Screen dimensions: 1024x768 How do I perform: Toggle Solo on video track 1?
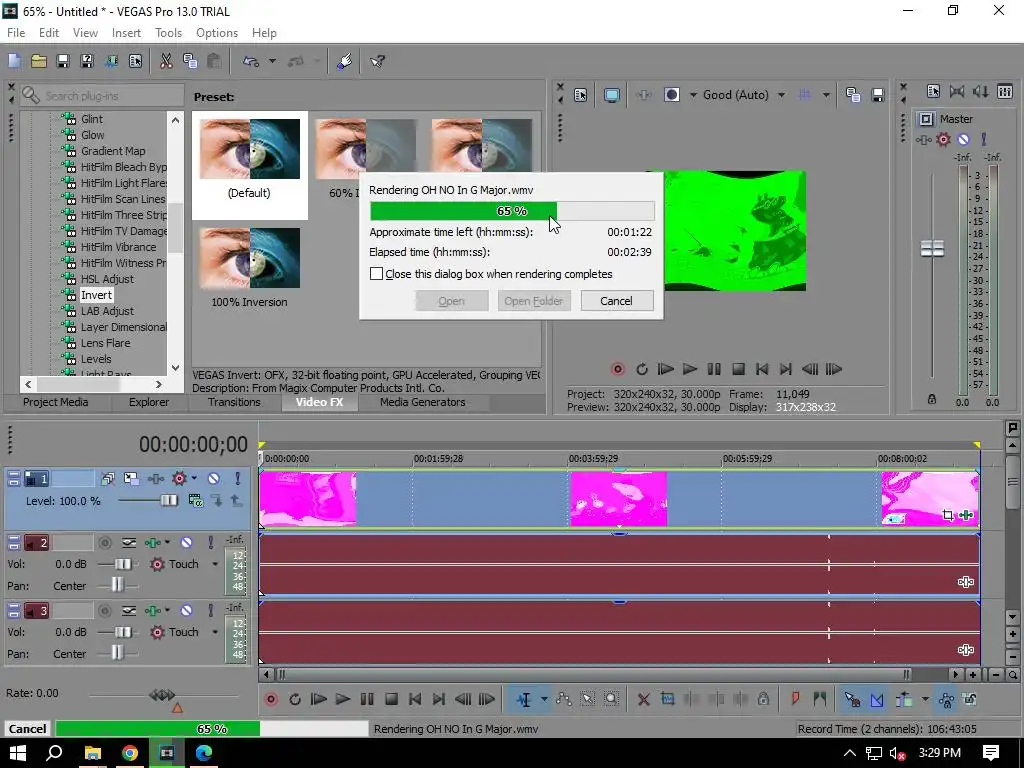coord(238,479)
